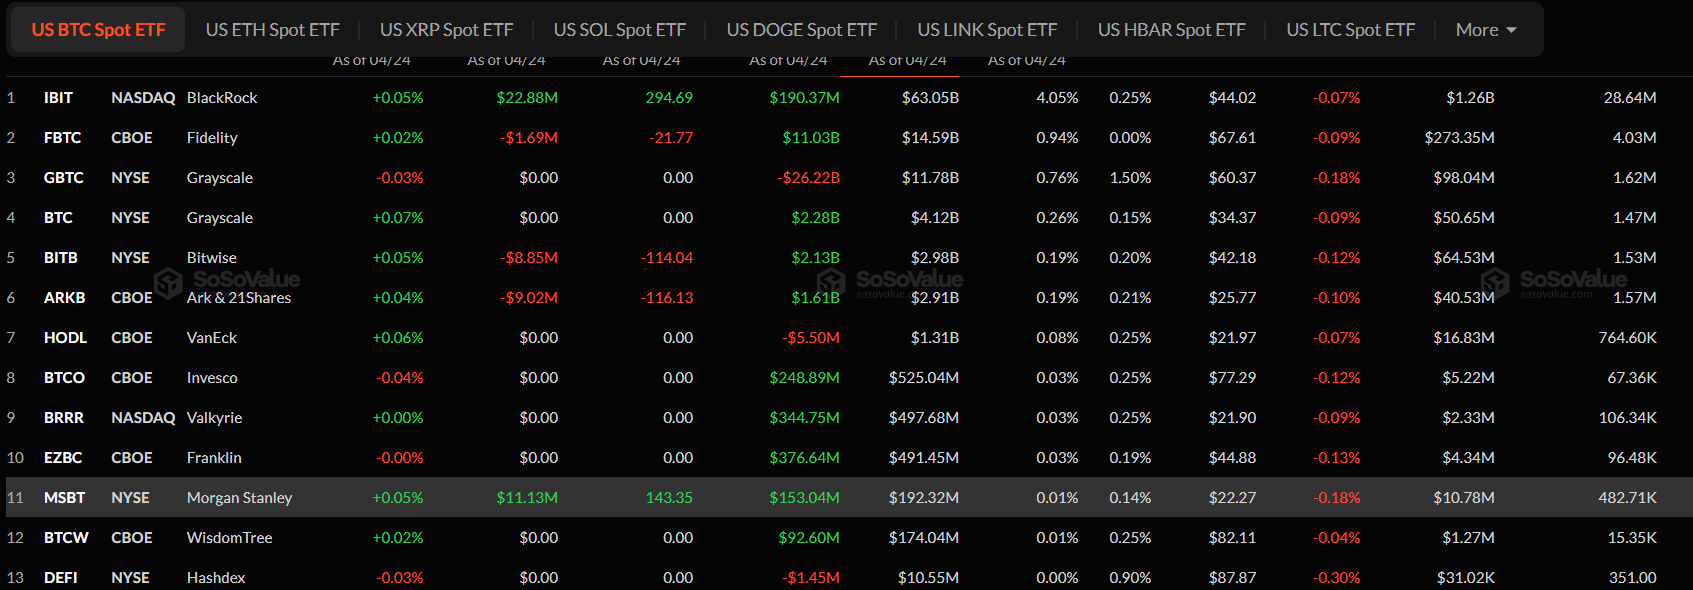The image size is (1693, 590).
Task: Click DEFI daily change -0.30%
Action: (x=1337, y=578)
